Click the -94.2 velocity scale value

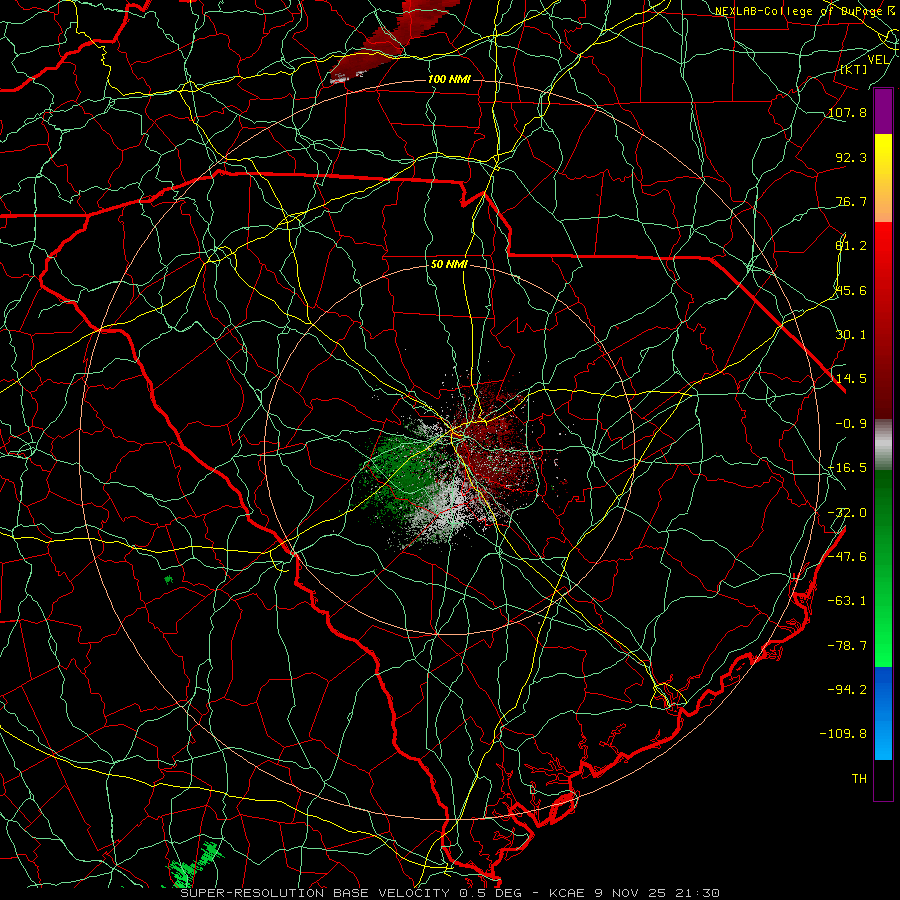(847, 689)
